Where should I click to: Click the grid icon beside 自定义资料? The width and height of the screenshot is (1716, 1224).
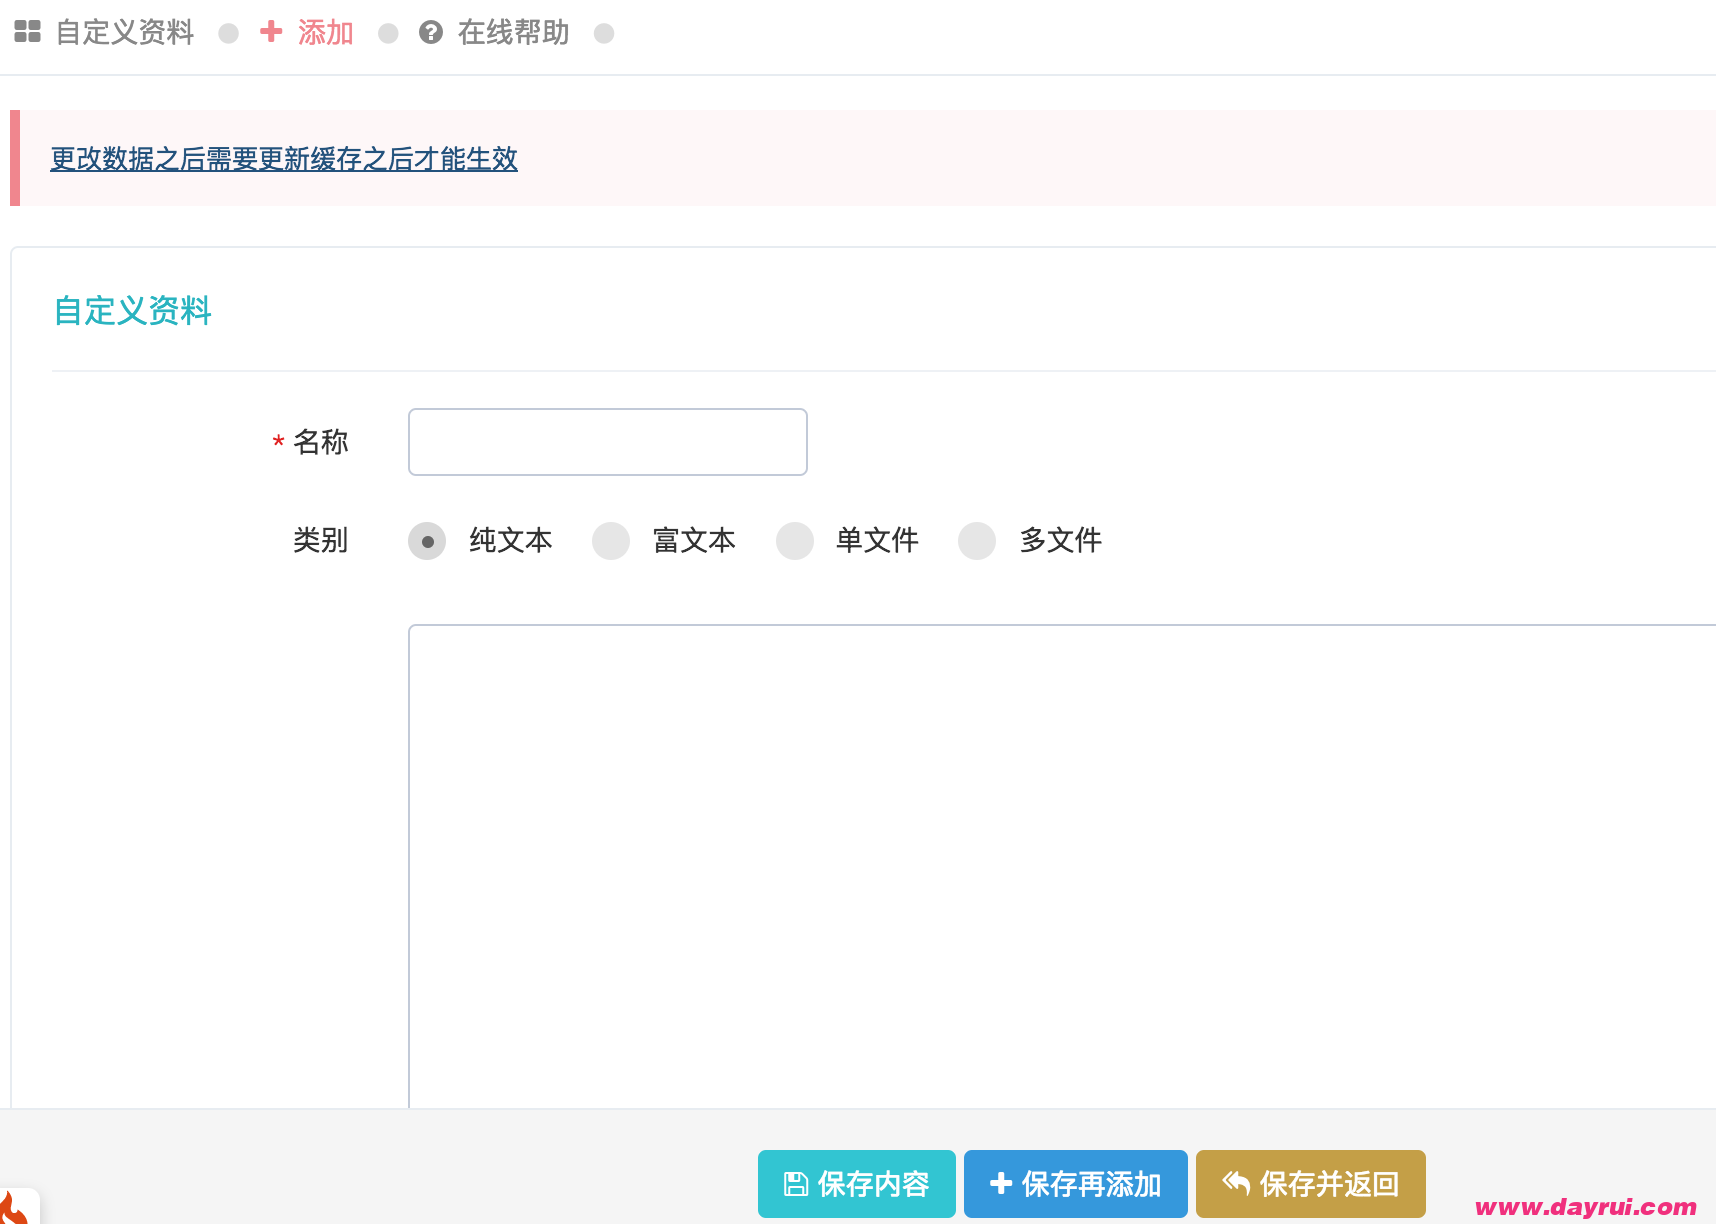[27, 32]
